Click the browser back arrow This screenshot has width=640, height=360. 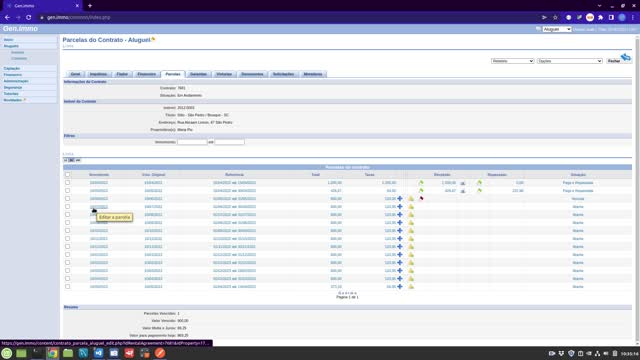(x=7, y=18)
